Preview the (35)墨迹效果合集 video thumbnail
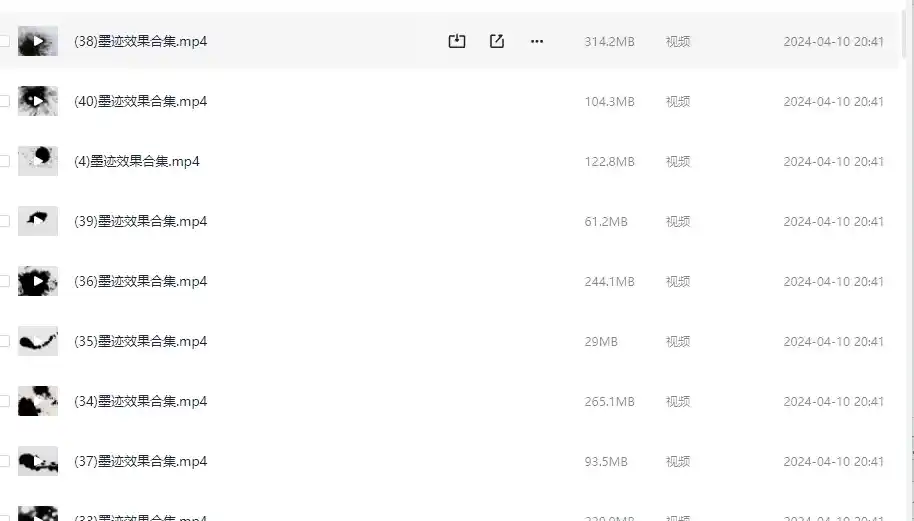This screenshot has width=914, height=521. (x=38, y=341)
